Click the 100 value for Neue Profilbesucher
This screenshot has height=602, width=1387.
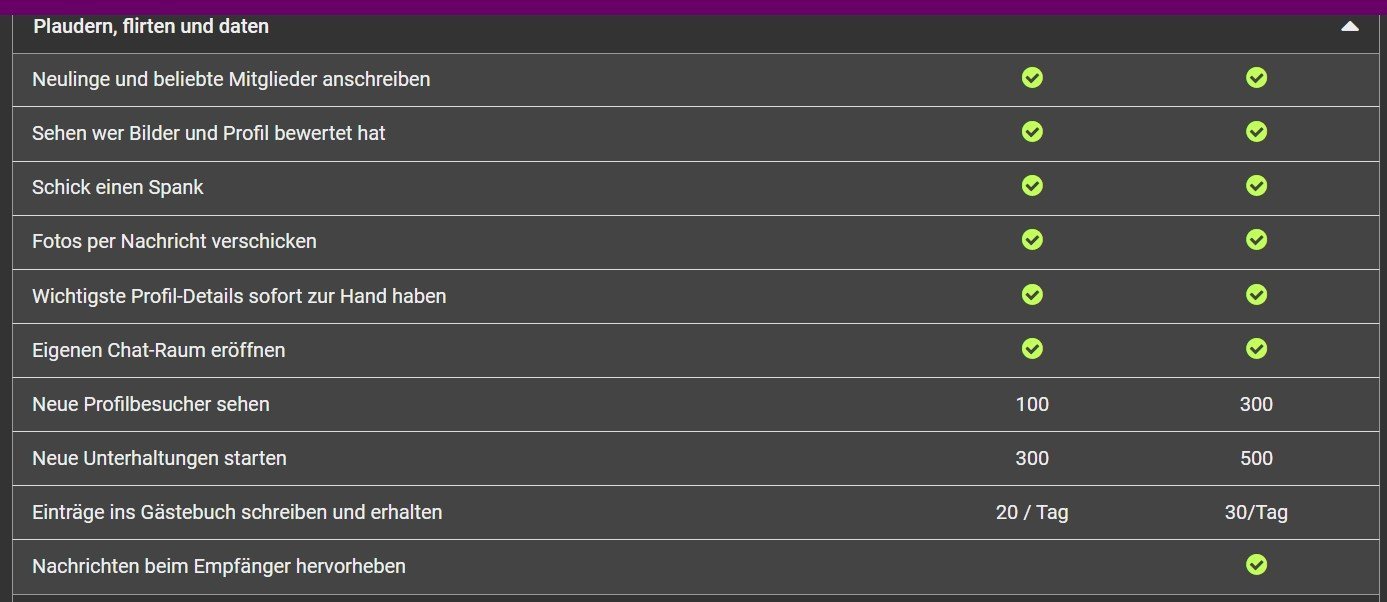(1032, 404)
